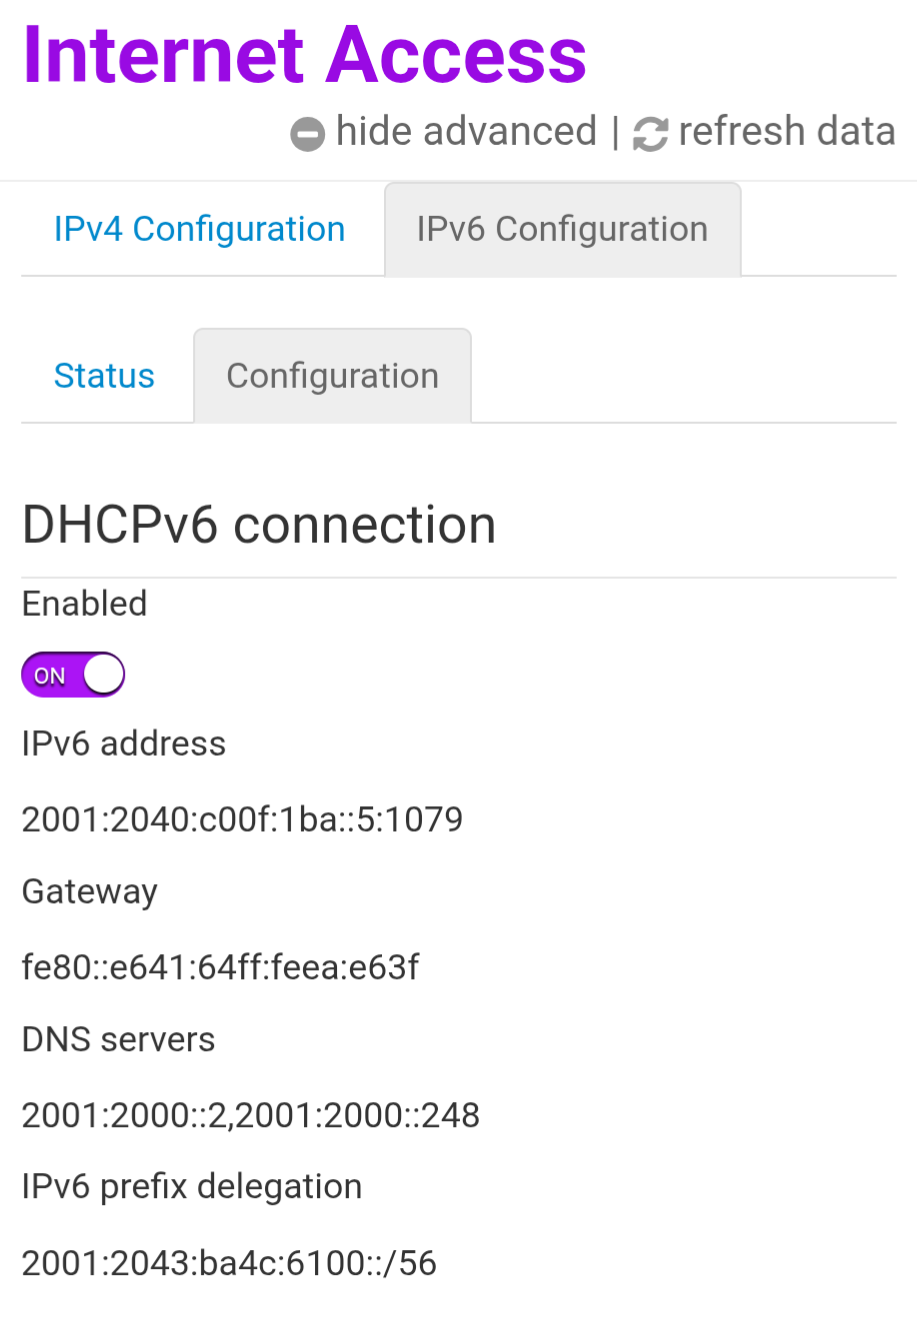Select the Configuration sub-tab

click(332, 376)
